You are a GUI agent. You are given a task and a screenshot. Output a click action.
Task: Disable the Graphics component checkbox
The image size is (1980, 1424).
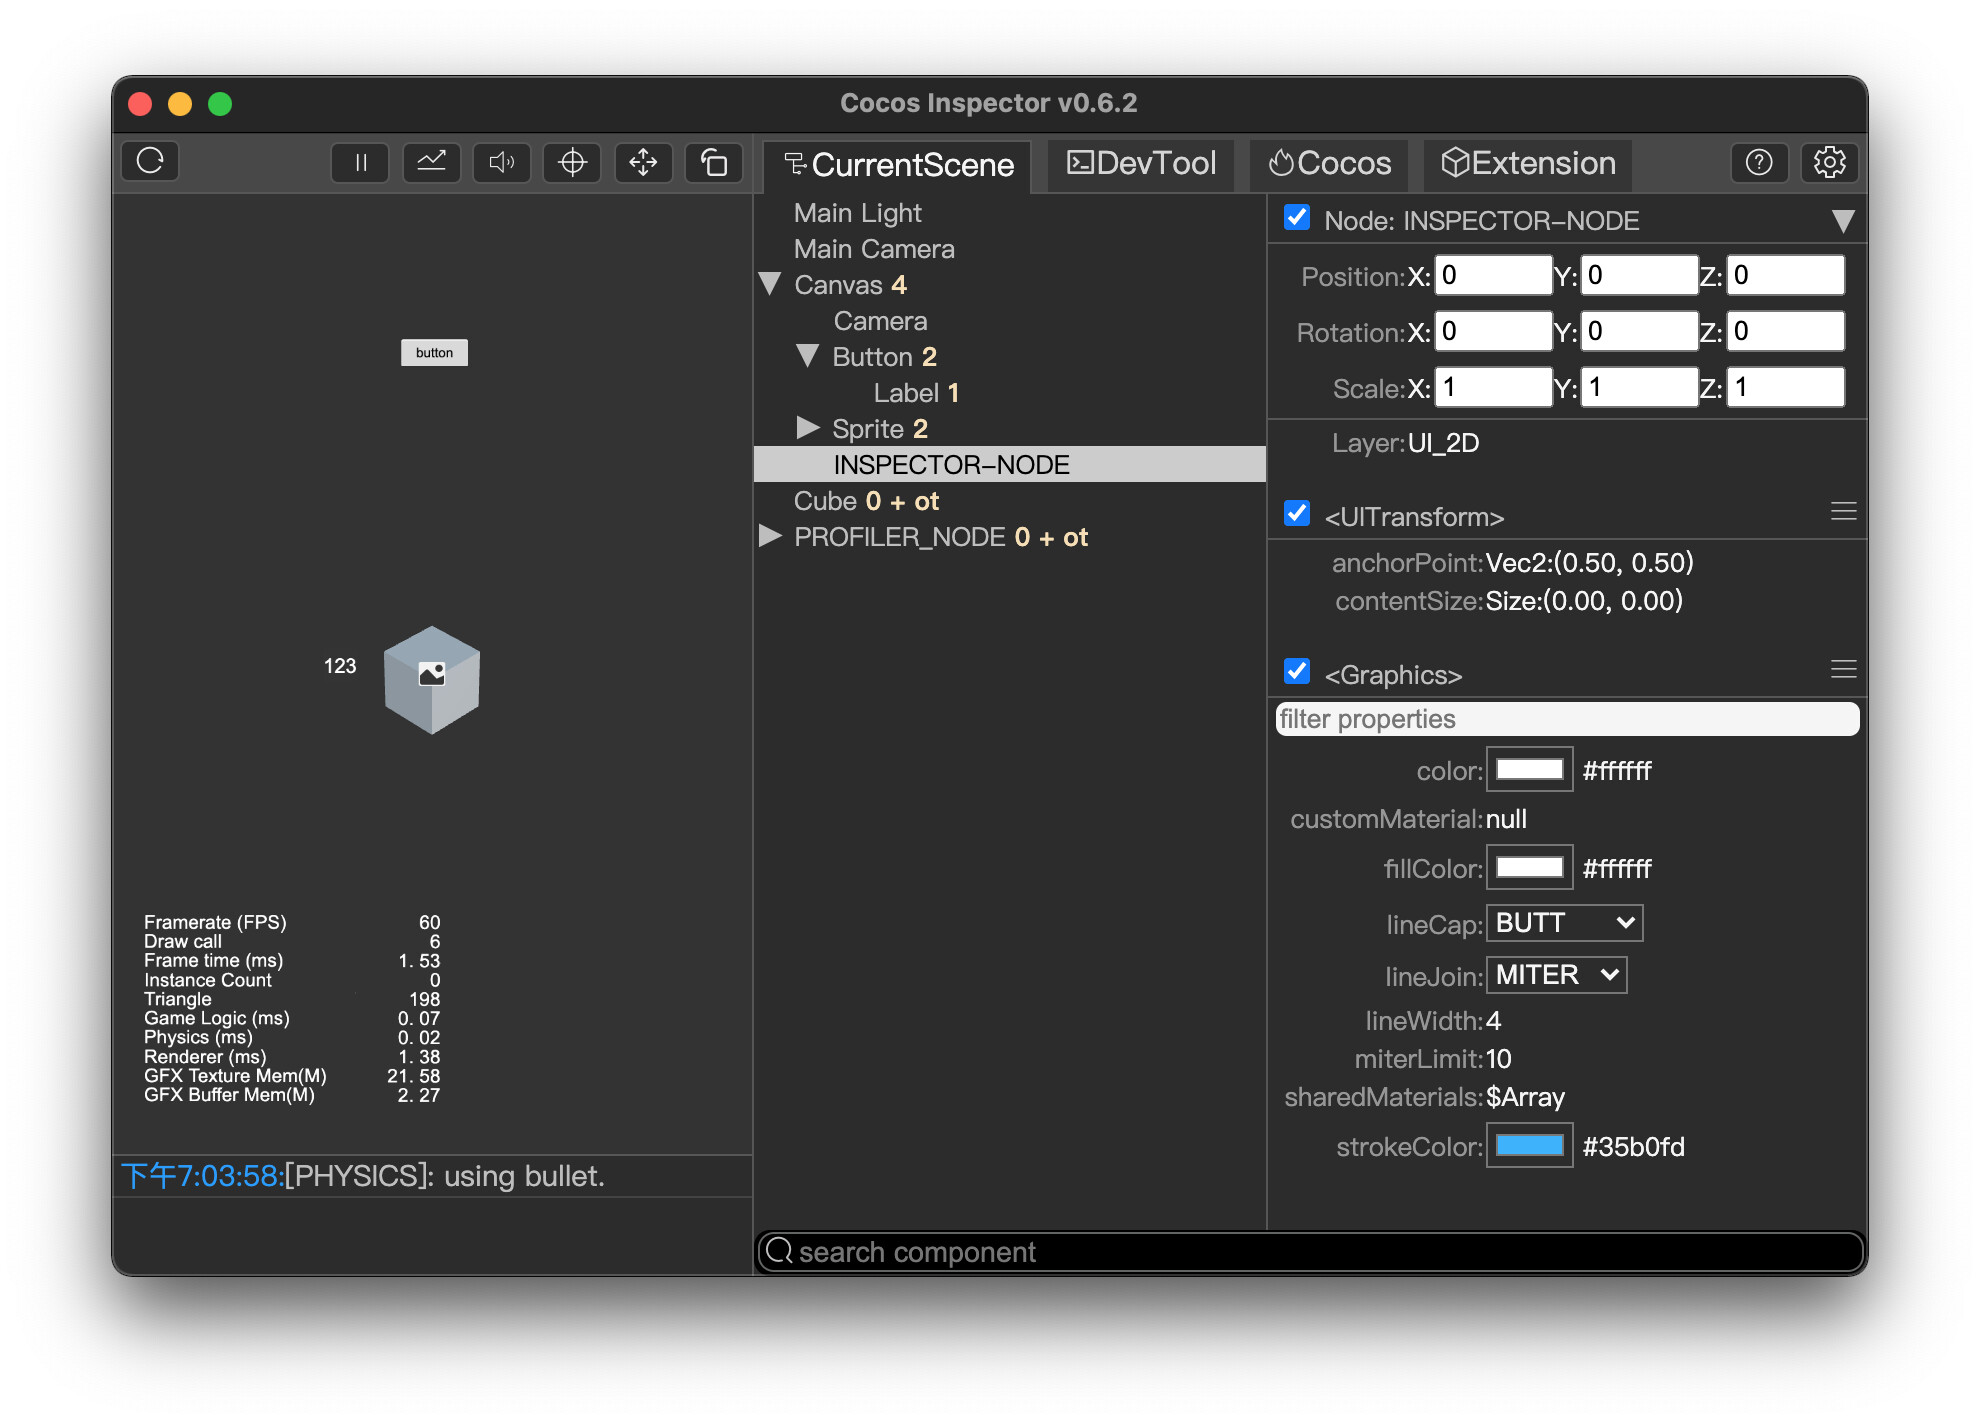coord(1297,671)
